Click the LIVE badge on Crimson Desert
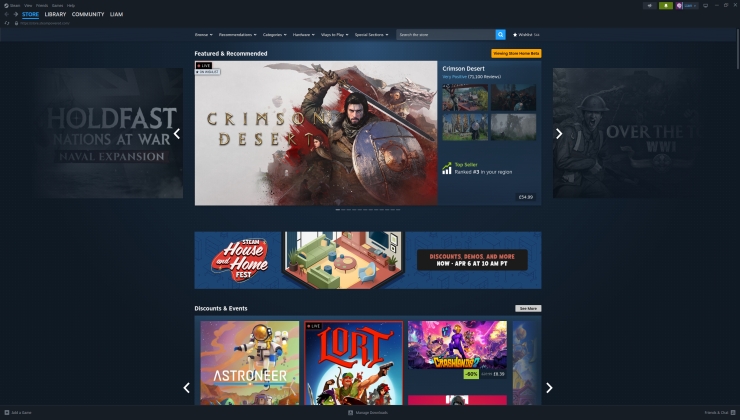740x420 pixels. coord(204,66)
